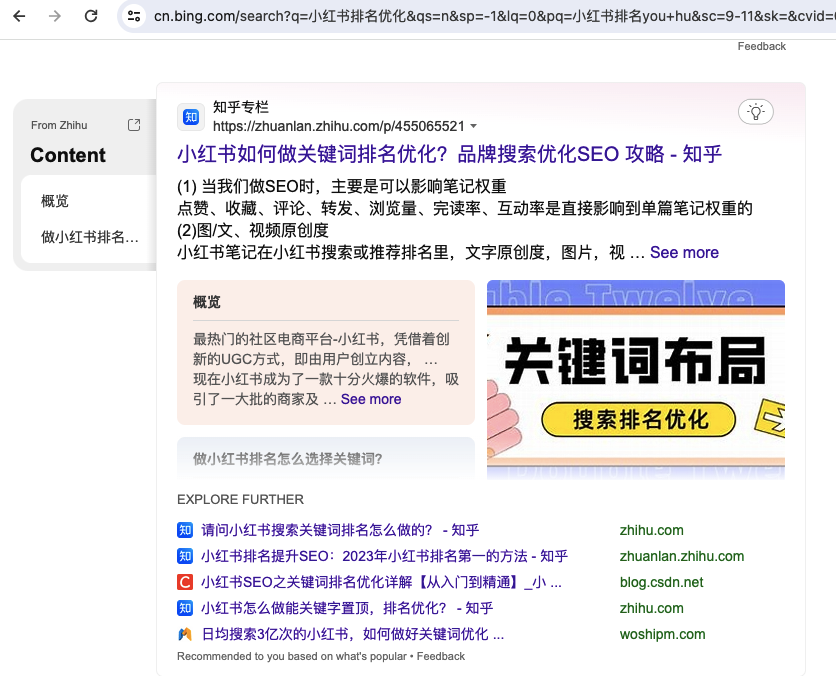
Task: Select 做小红书排名… in Content sidebar
Action: [x=90, y=237]
